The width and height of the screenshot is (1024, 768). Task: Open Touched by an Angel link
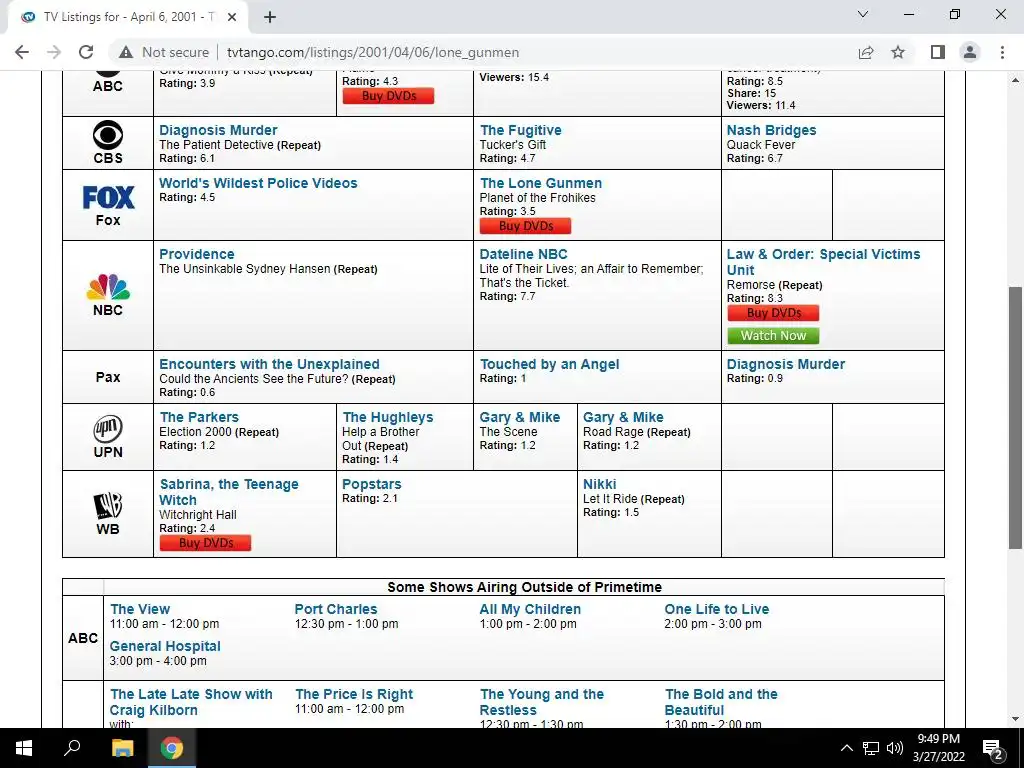[x=549, y=364]
